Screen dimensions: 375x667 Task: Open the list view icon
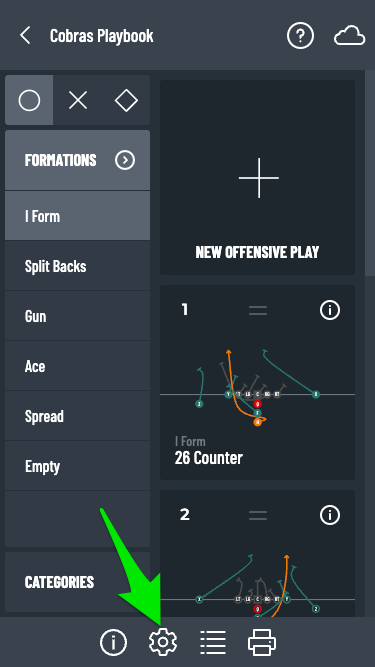pos(213,642)
